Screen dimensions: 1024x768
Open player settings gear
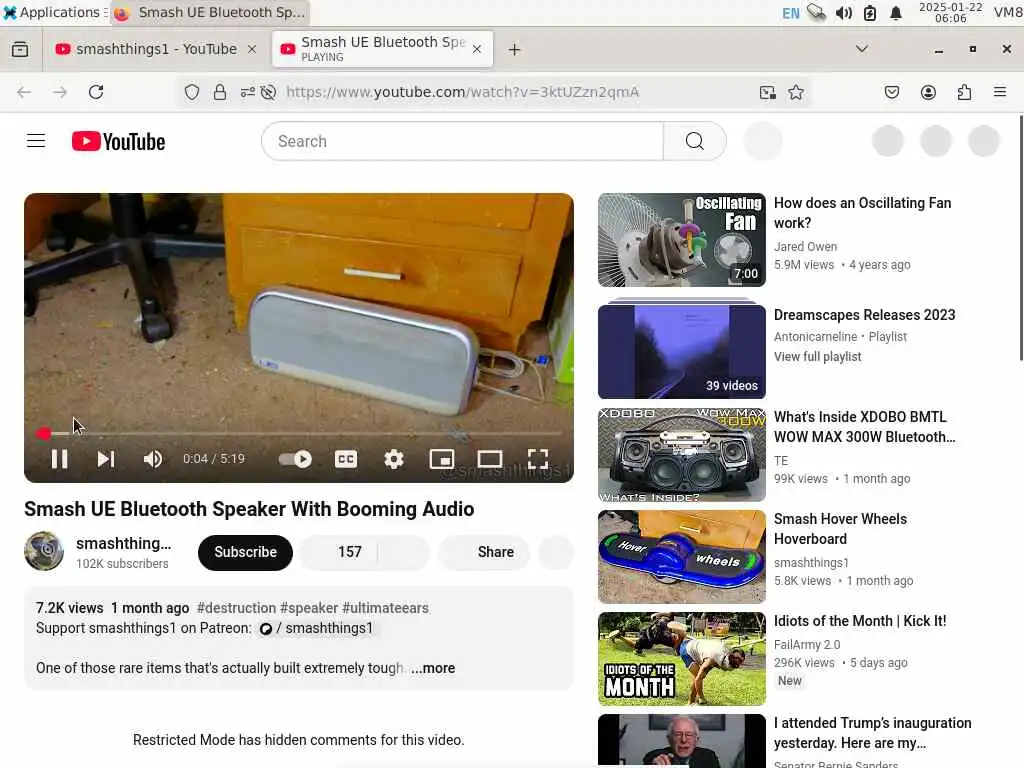pyautogui.click(x=394, y=459)
